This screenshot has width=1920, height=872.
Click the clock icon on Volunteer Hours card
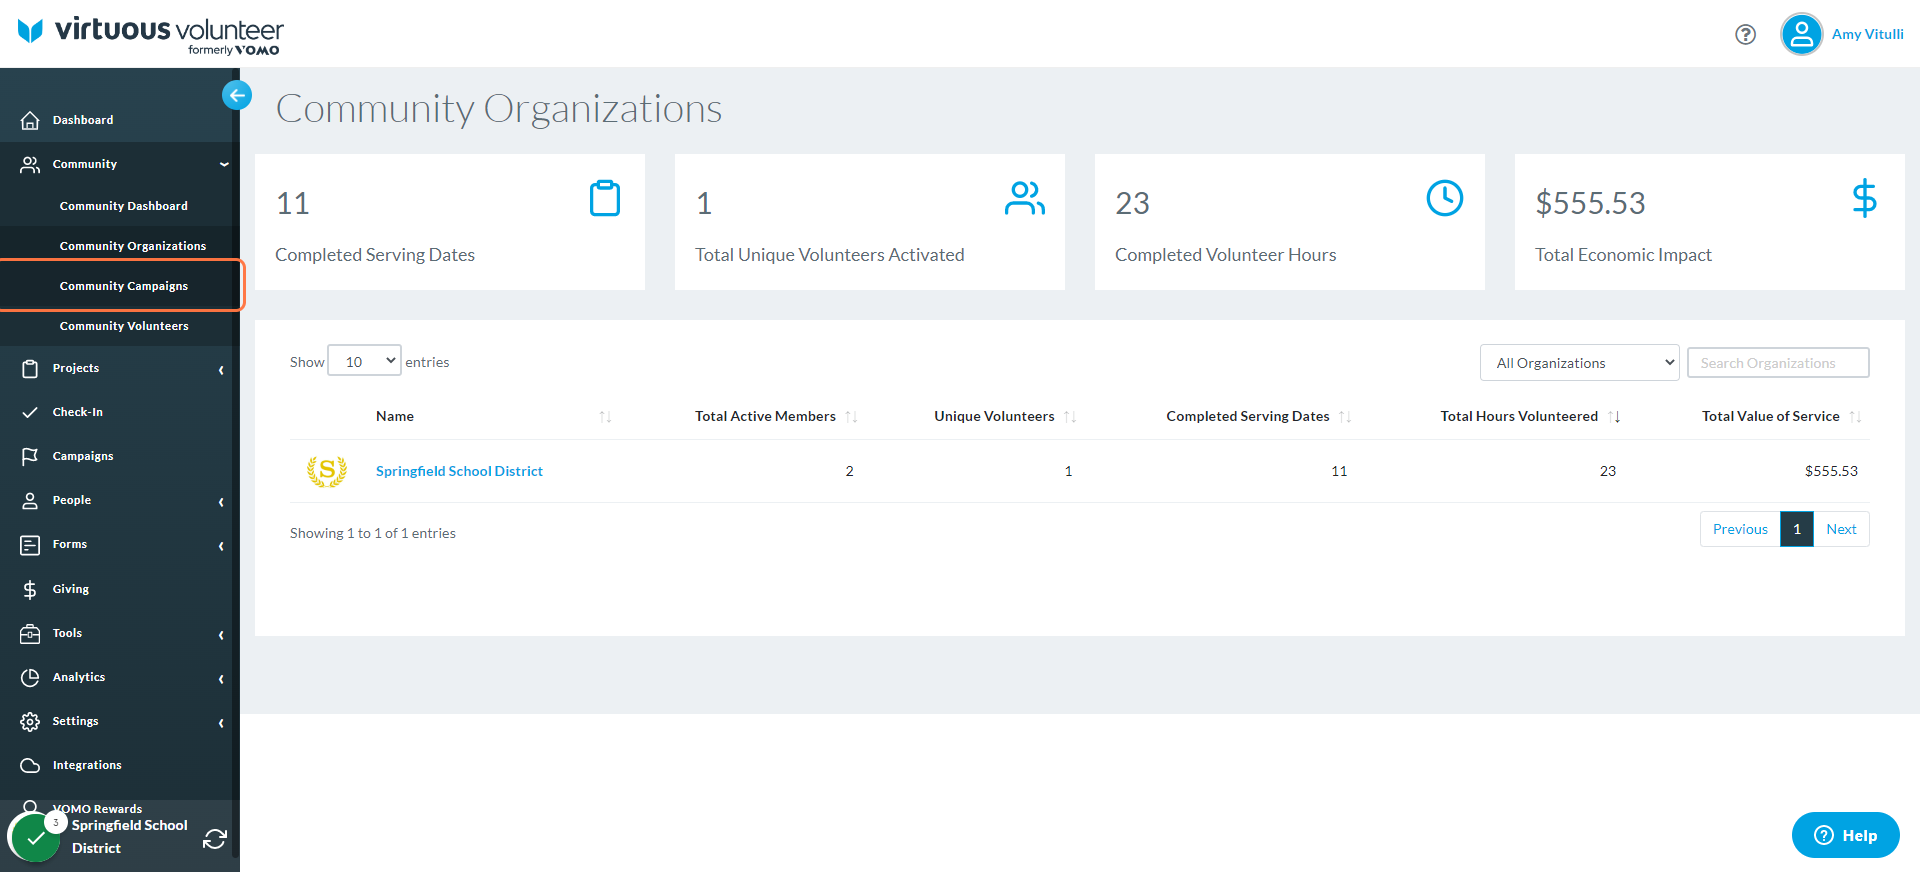point(1445,198)
